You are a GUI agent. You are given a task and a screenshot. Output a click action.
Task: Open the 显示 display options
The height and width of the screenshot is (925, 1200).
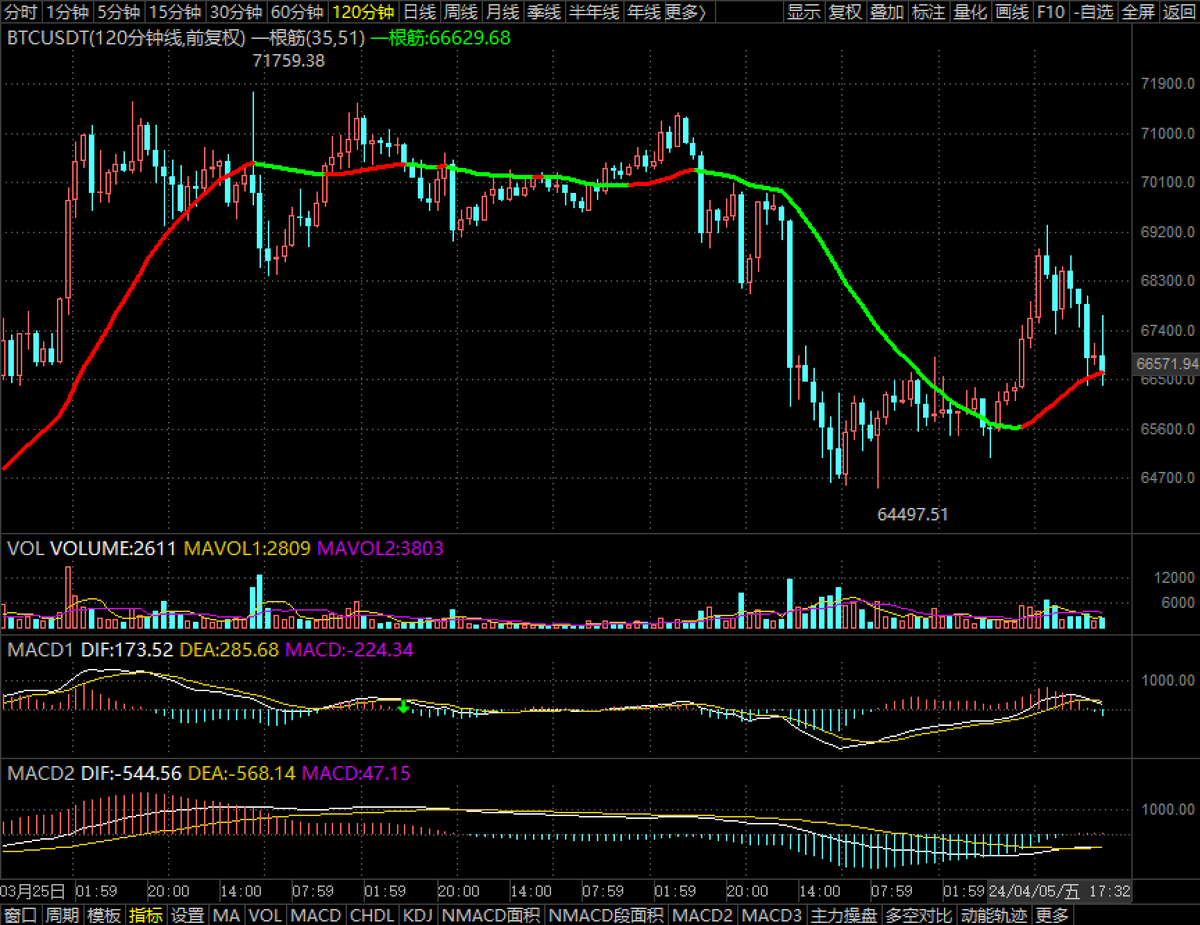coord(804,12)
